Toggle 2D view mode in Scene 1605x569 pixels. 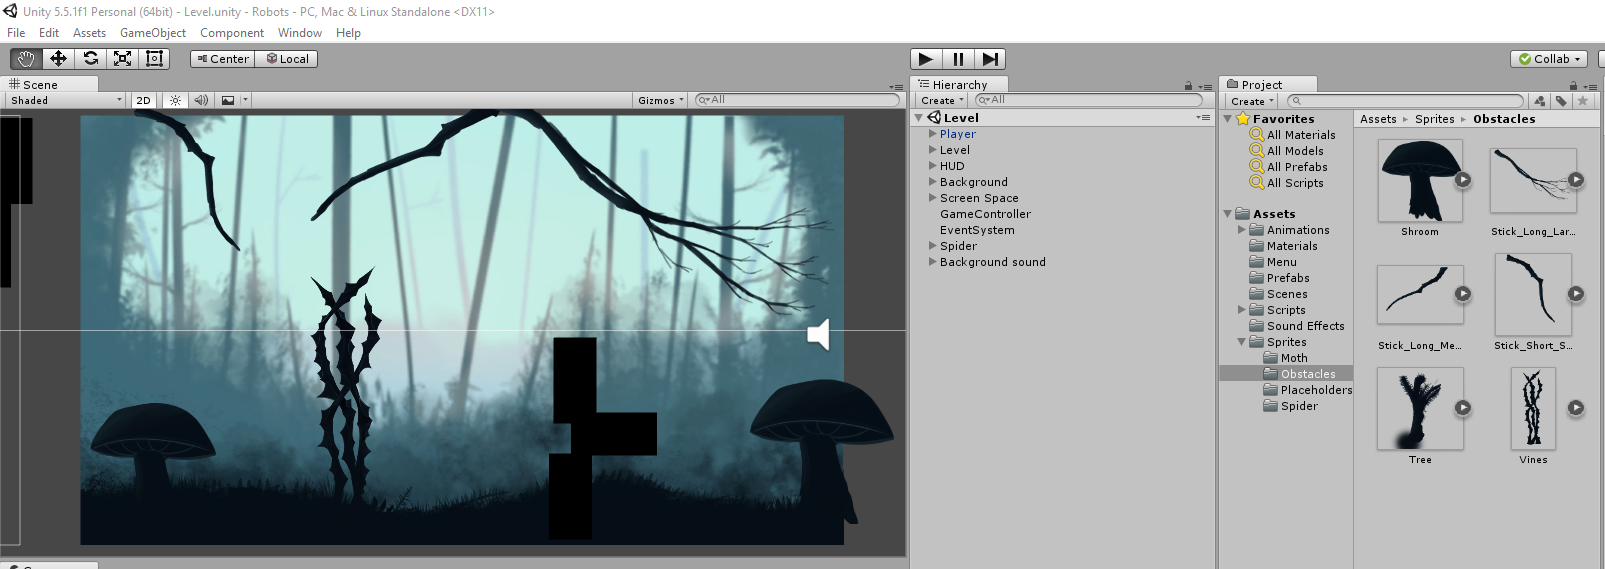point(143,100)
